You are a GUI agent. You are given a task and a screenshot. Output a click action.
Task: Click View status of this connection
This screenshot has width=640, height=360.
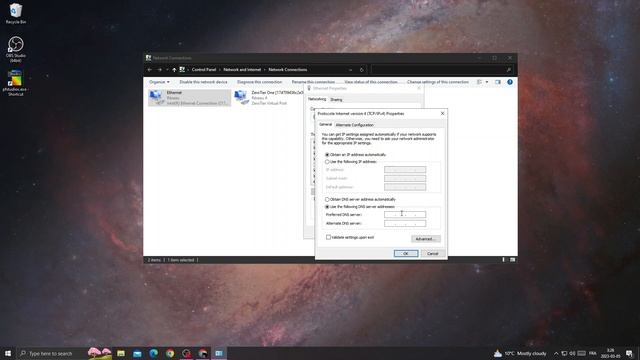click(371, 82)
